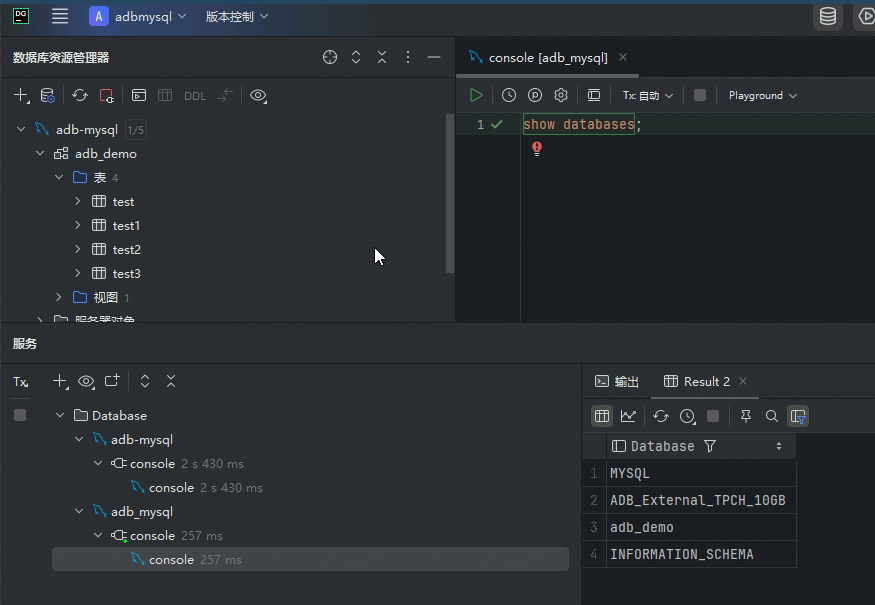Expand all nodes in database explorer header
This screenshot has width=875, height=605.
click(x=356, y=57)
